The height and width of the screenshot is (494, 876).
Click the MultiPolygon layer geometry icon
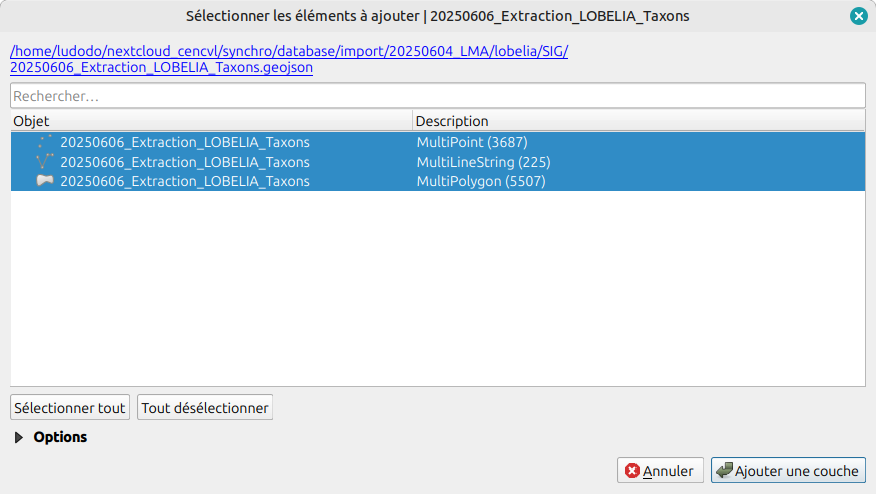45,181
